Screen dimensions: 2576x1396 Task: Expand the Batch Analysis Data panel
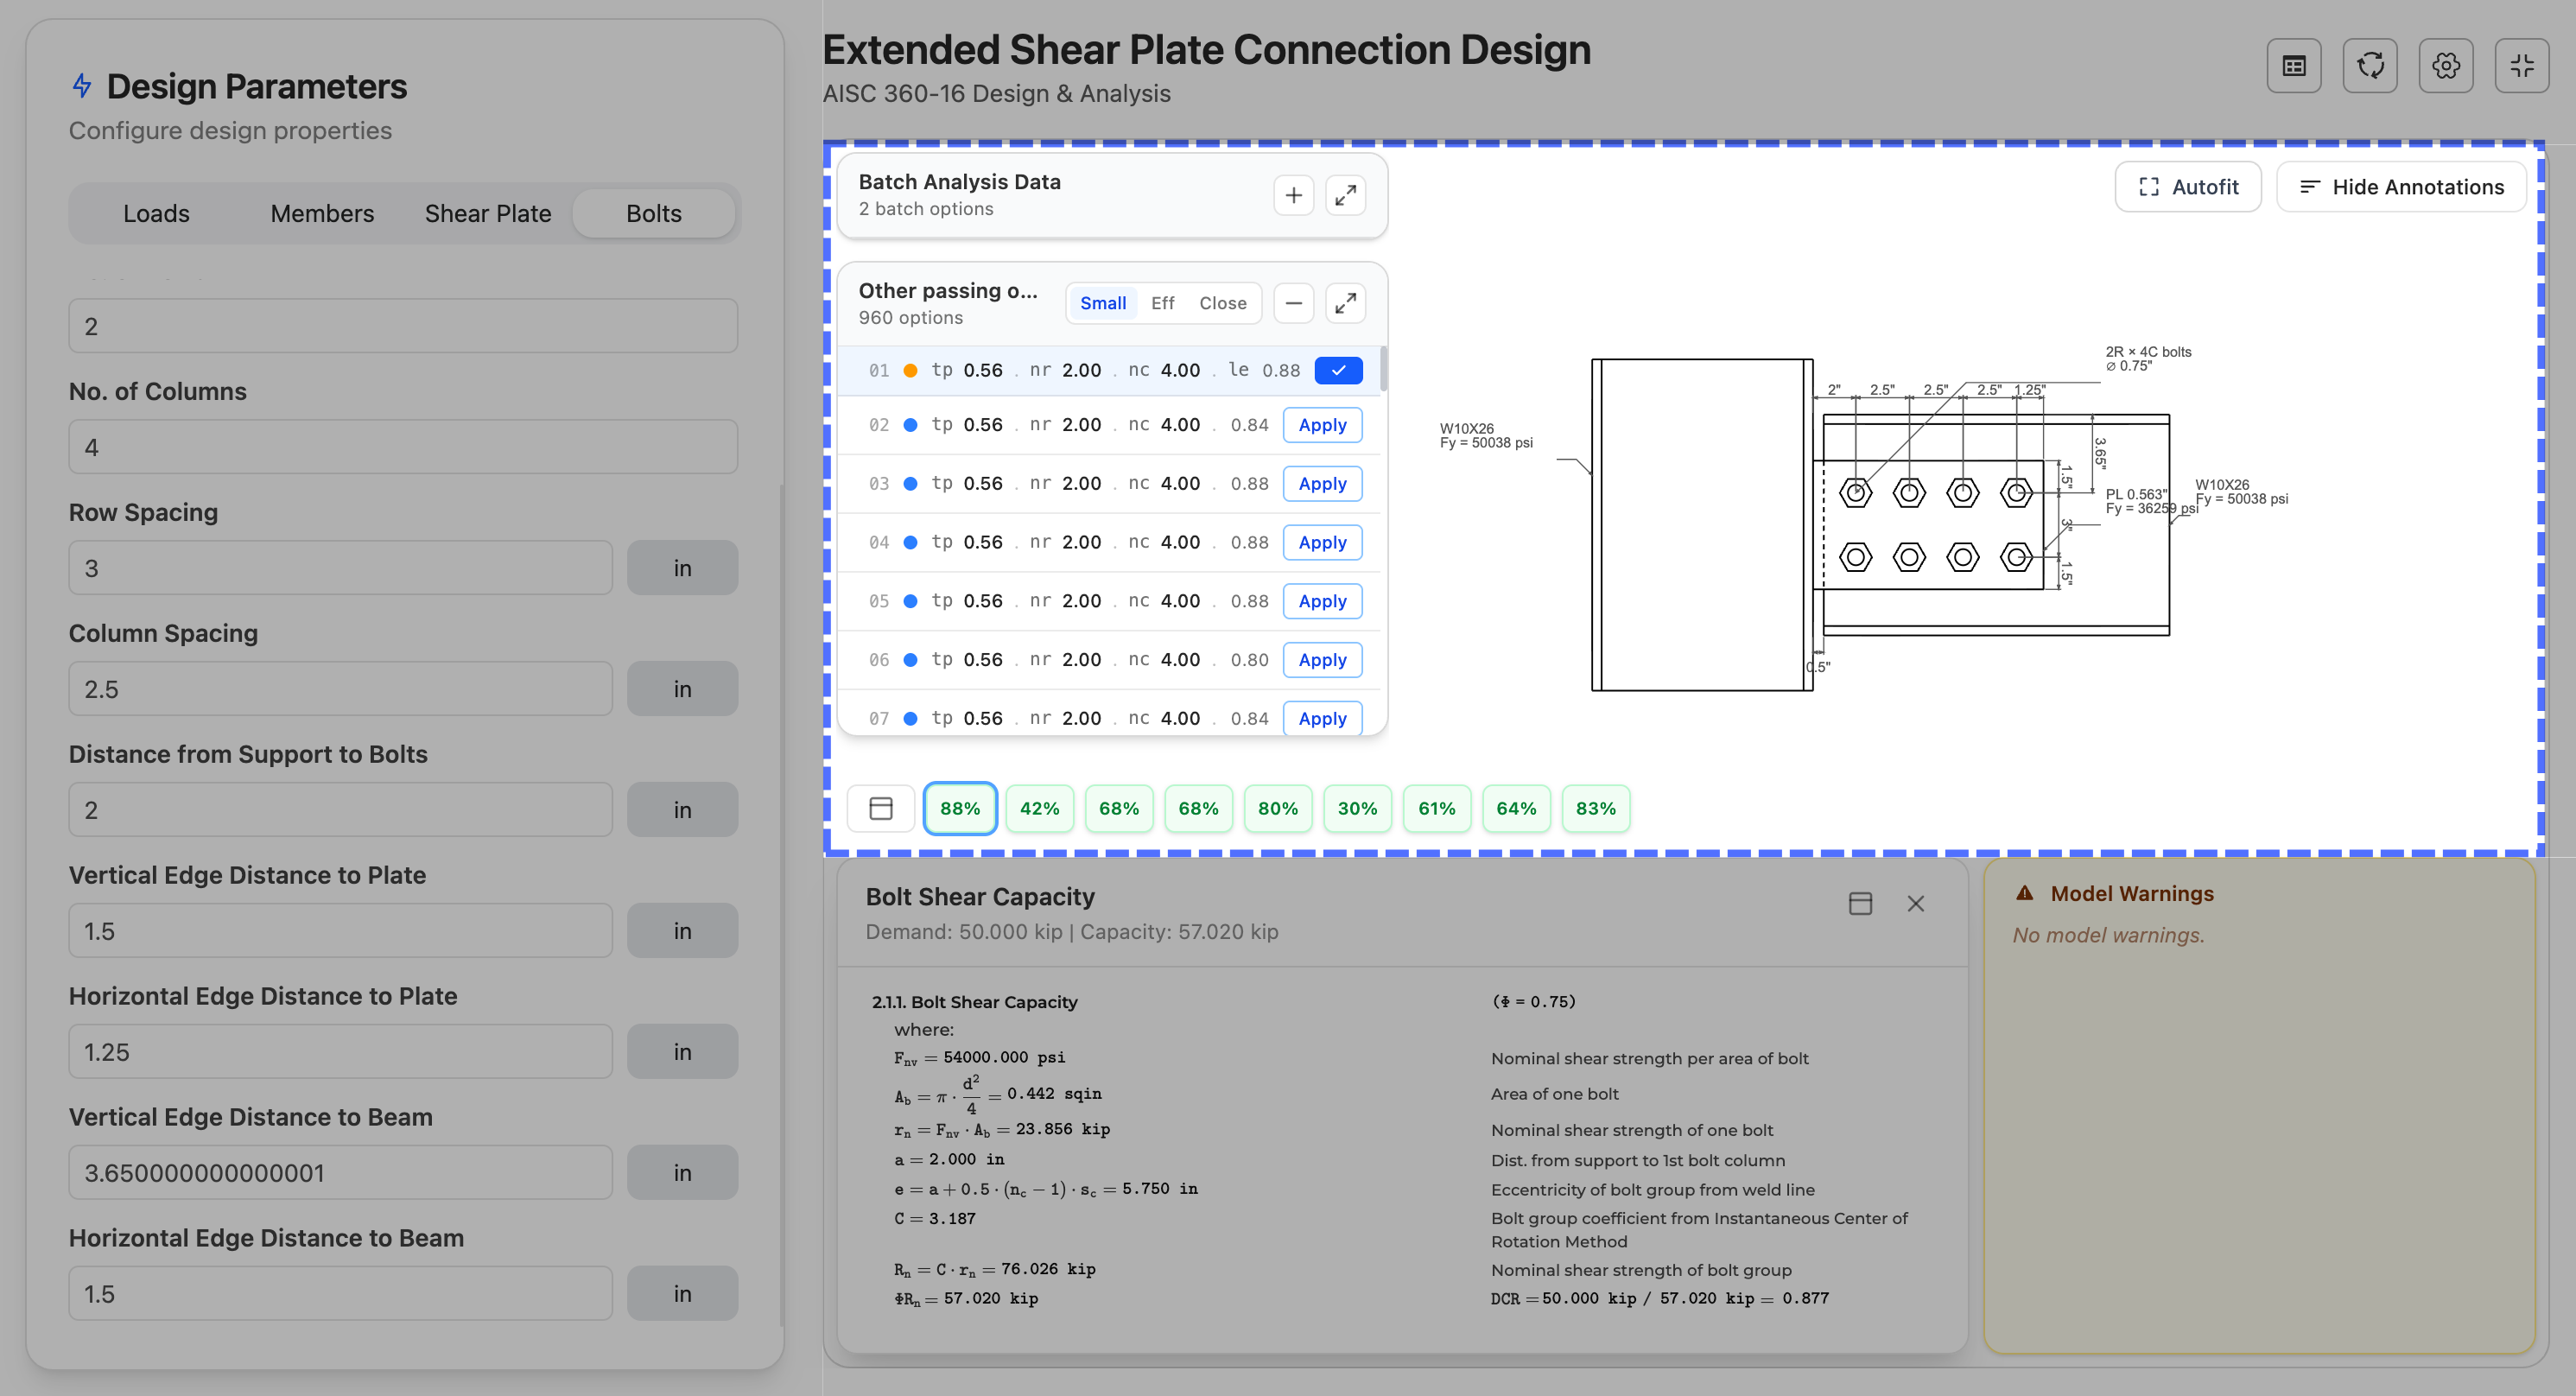coord(1346,195)
